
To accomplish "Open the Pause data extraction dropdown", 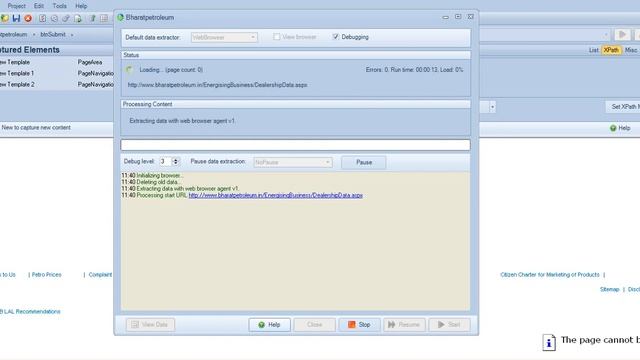I will click(293, 162).
